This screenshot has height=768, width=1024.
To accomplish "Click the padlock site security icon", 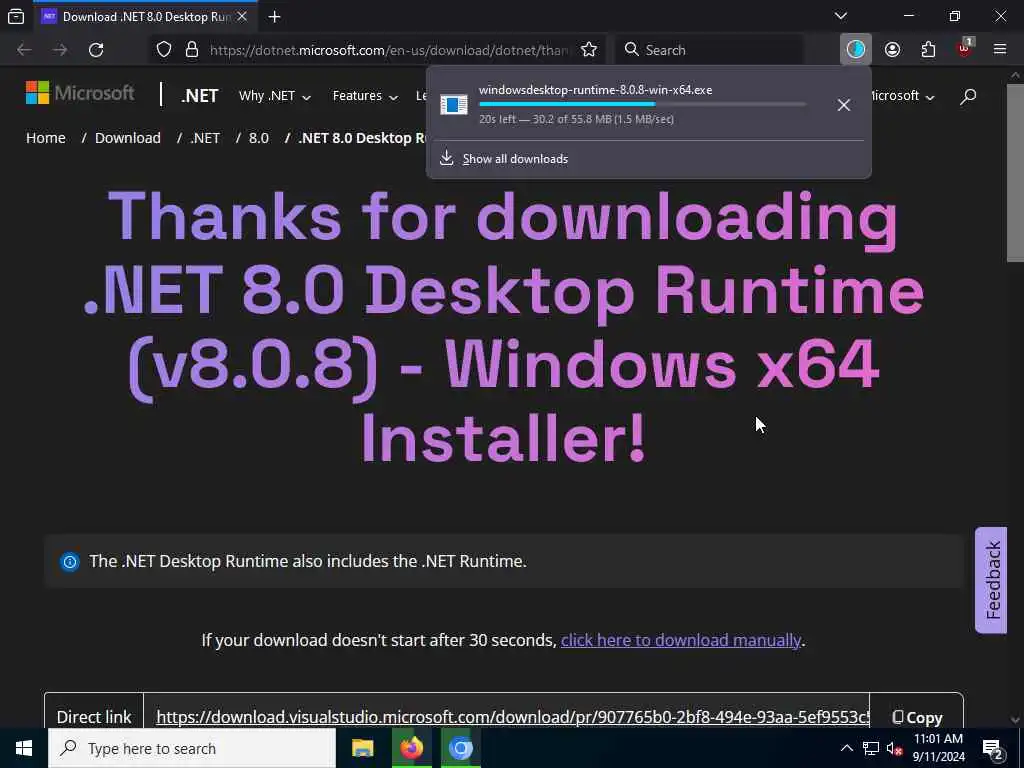I will tap(191, 50).
